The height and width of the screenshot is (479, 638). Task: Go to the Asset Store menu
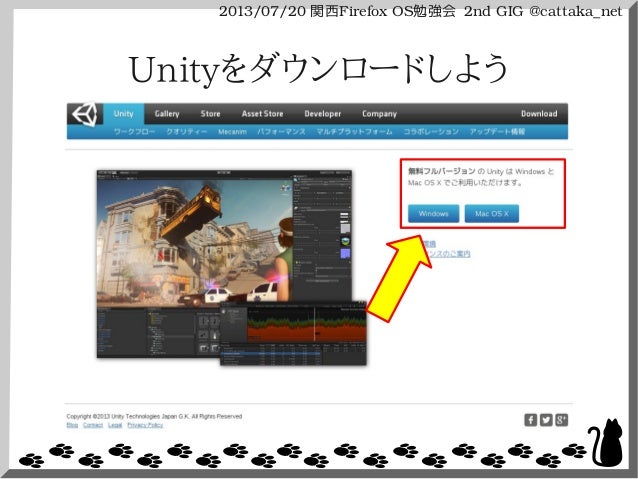click(x=262, y=114)
